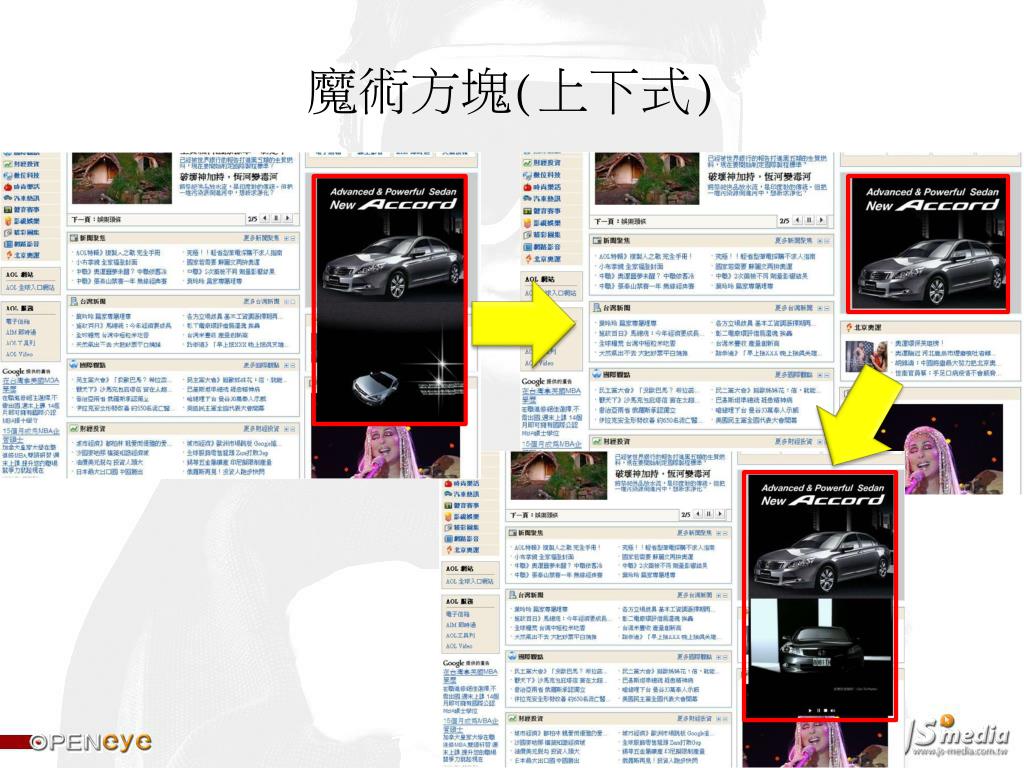Click 數位科技 icon in left screenshot sidebar

click(7, 176)
